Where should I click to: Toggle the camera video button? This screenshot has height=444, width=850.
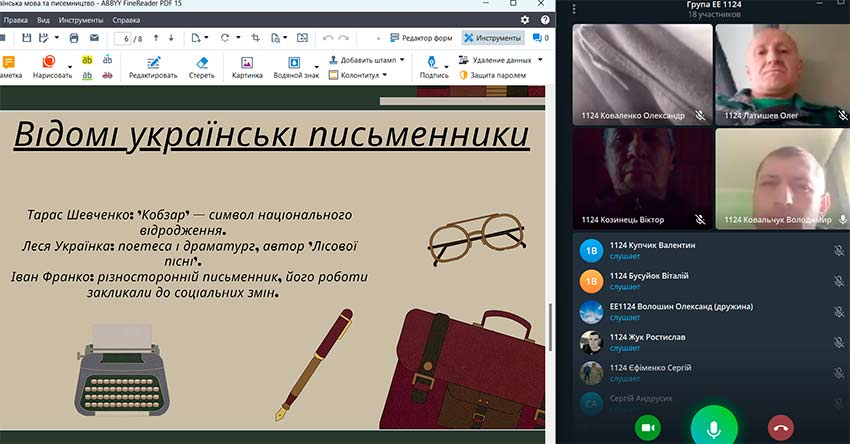648,427
